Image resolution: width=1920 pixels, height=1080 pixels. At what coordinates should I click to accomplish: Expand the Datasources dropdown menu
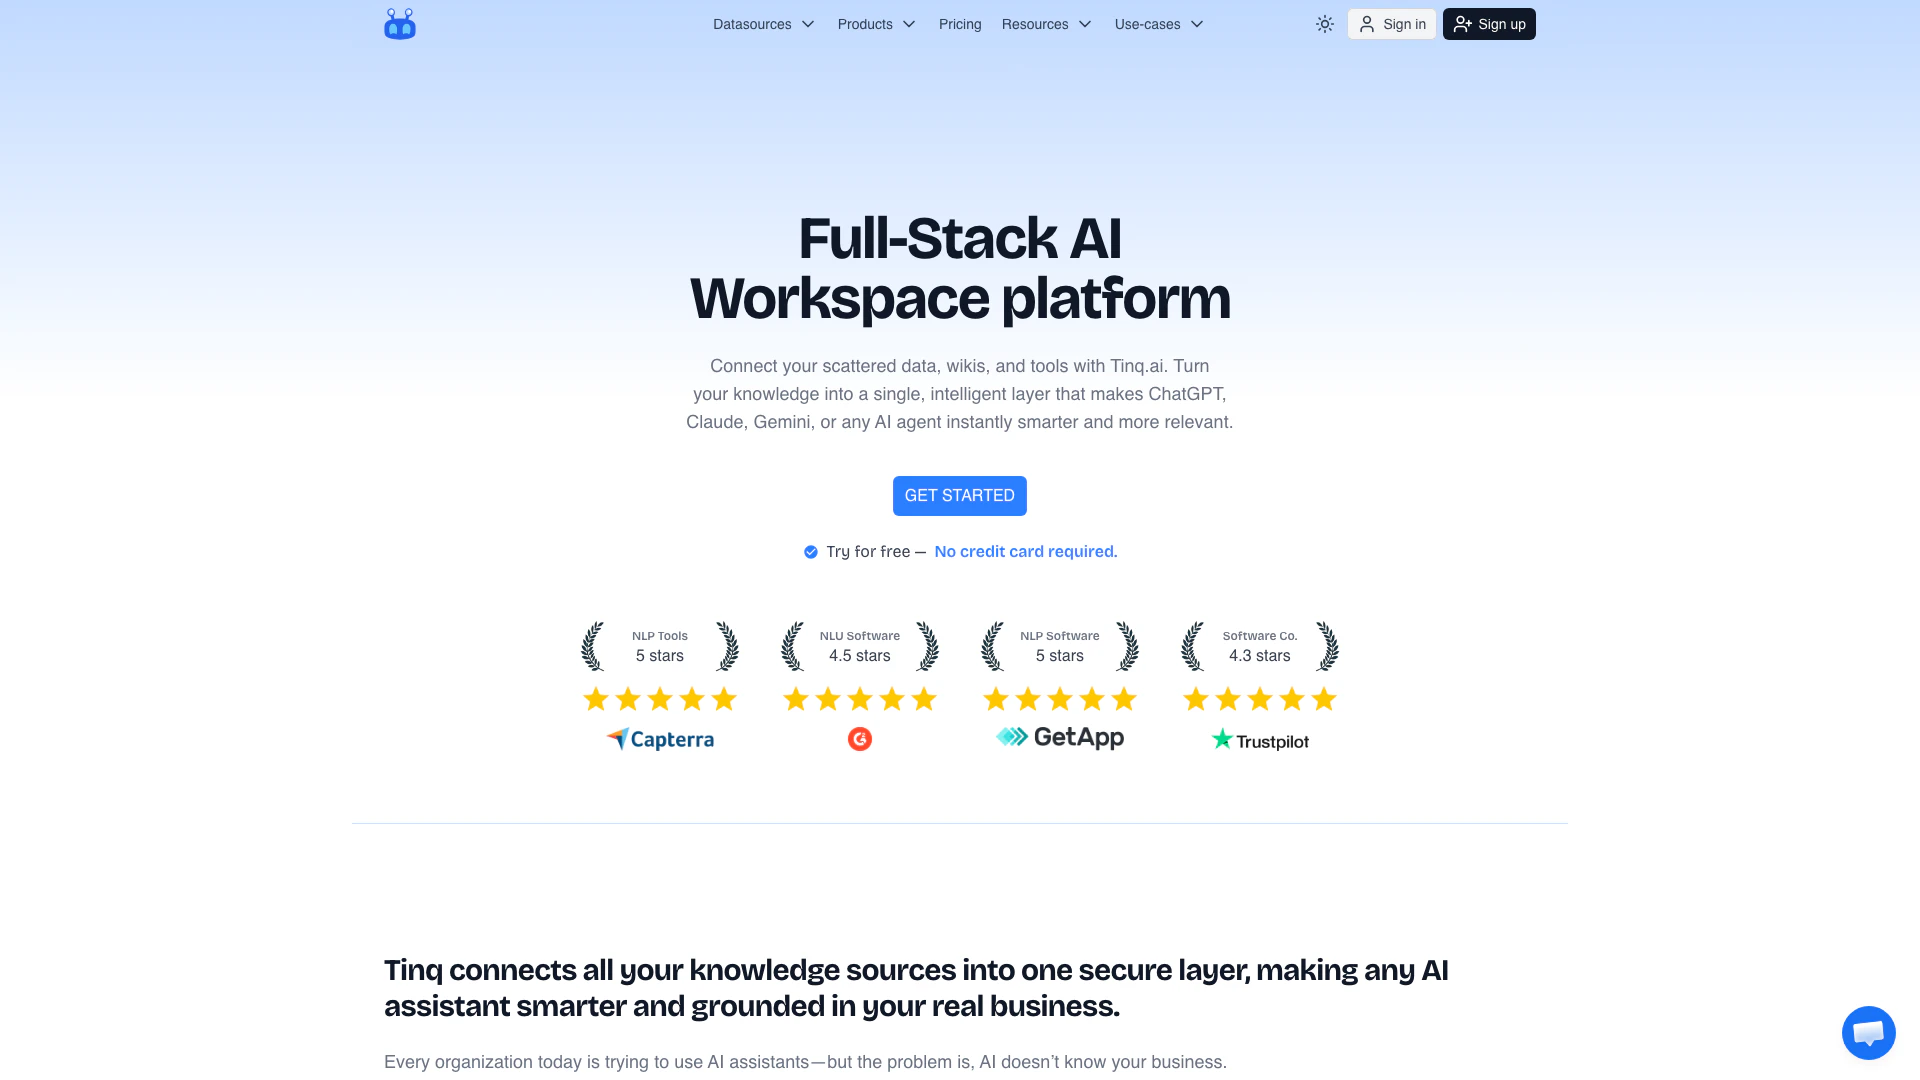click(x=764, y=24)
